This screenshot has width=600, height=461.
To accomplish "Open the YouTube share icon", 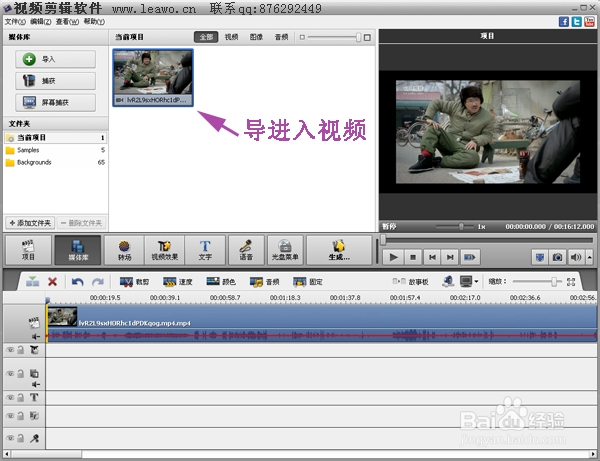I will pos(589,21).
